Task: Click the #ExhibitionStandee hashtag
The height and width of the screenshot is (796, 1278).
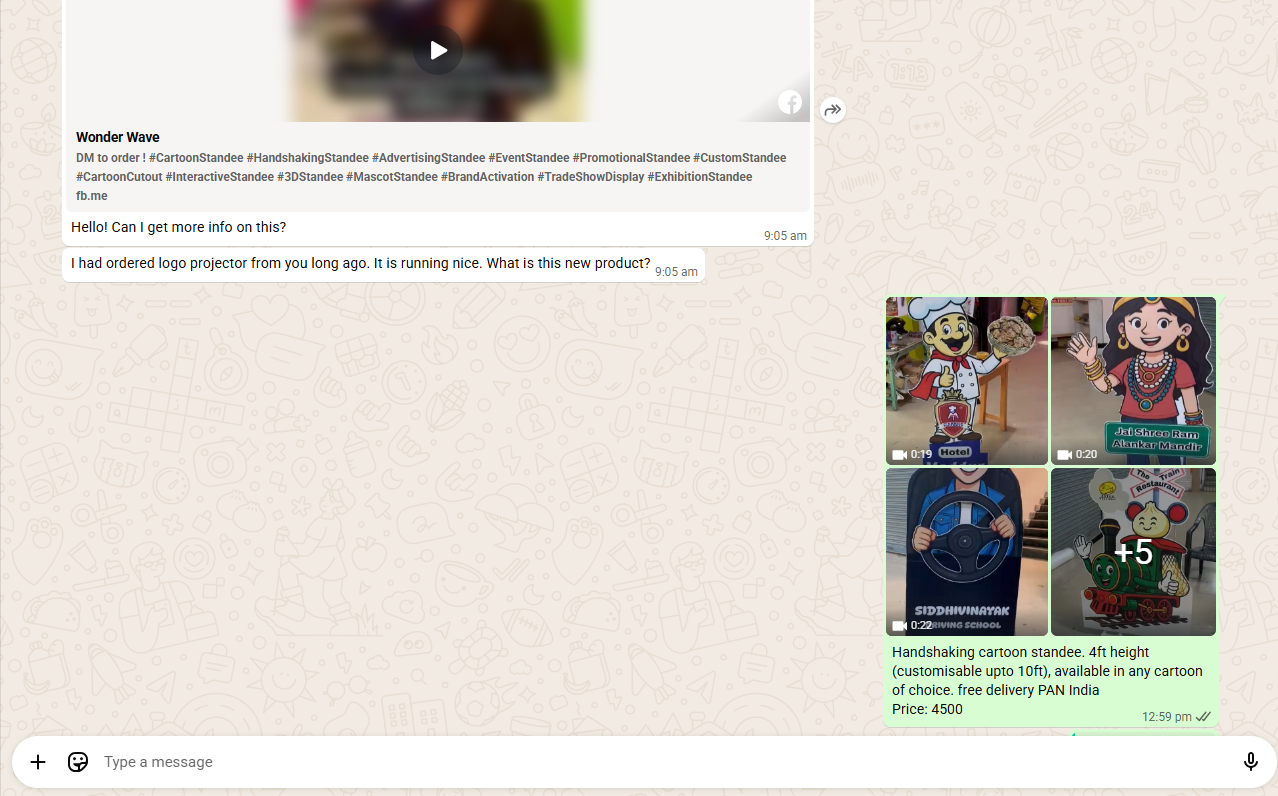Action: [x=699, y=177]
